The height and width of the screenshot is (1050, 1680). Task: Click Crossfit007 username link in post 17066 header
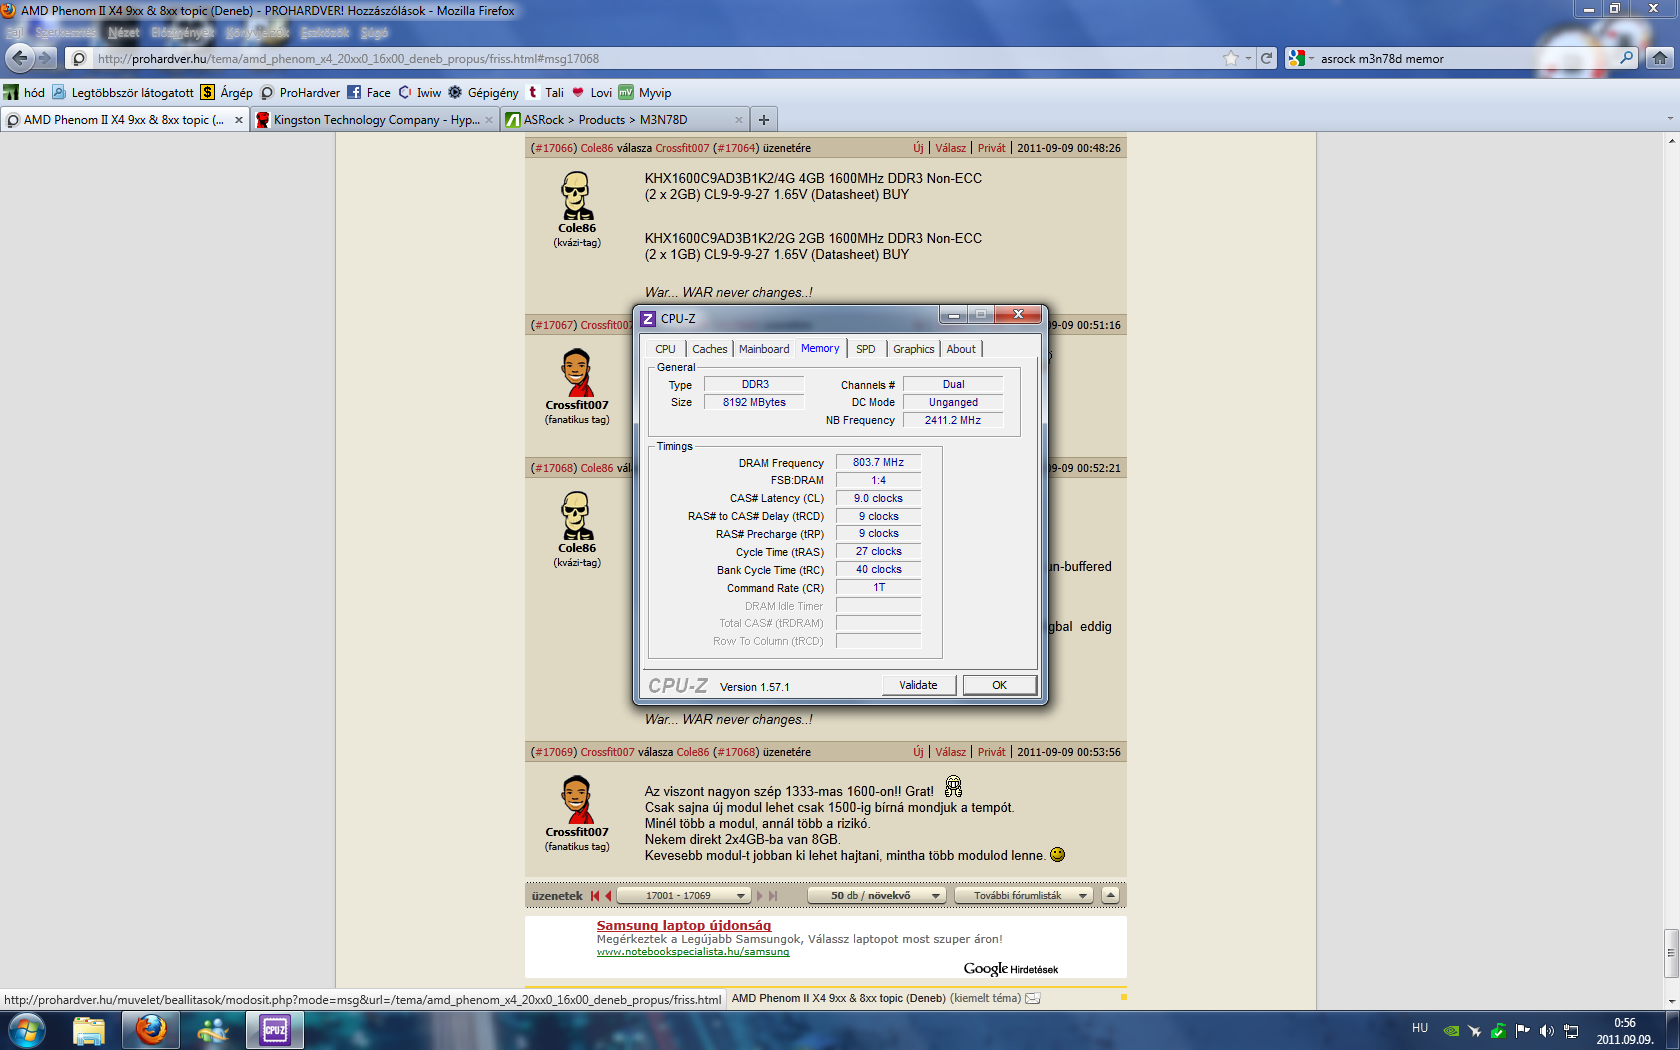coord(682,148)
